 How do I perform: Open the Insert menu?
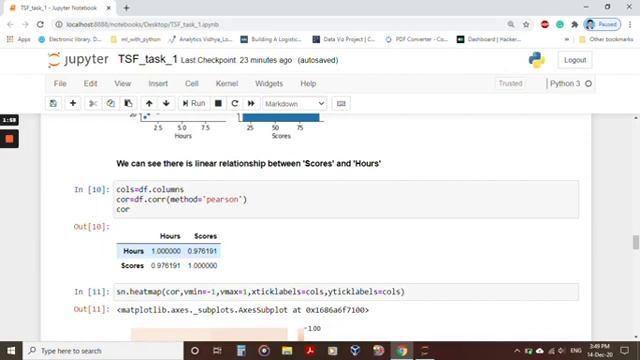pos(158,84)
